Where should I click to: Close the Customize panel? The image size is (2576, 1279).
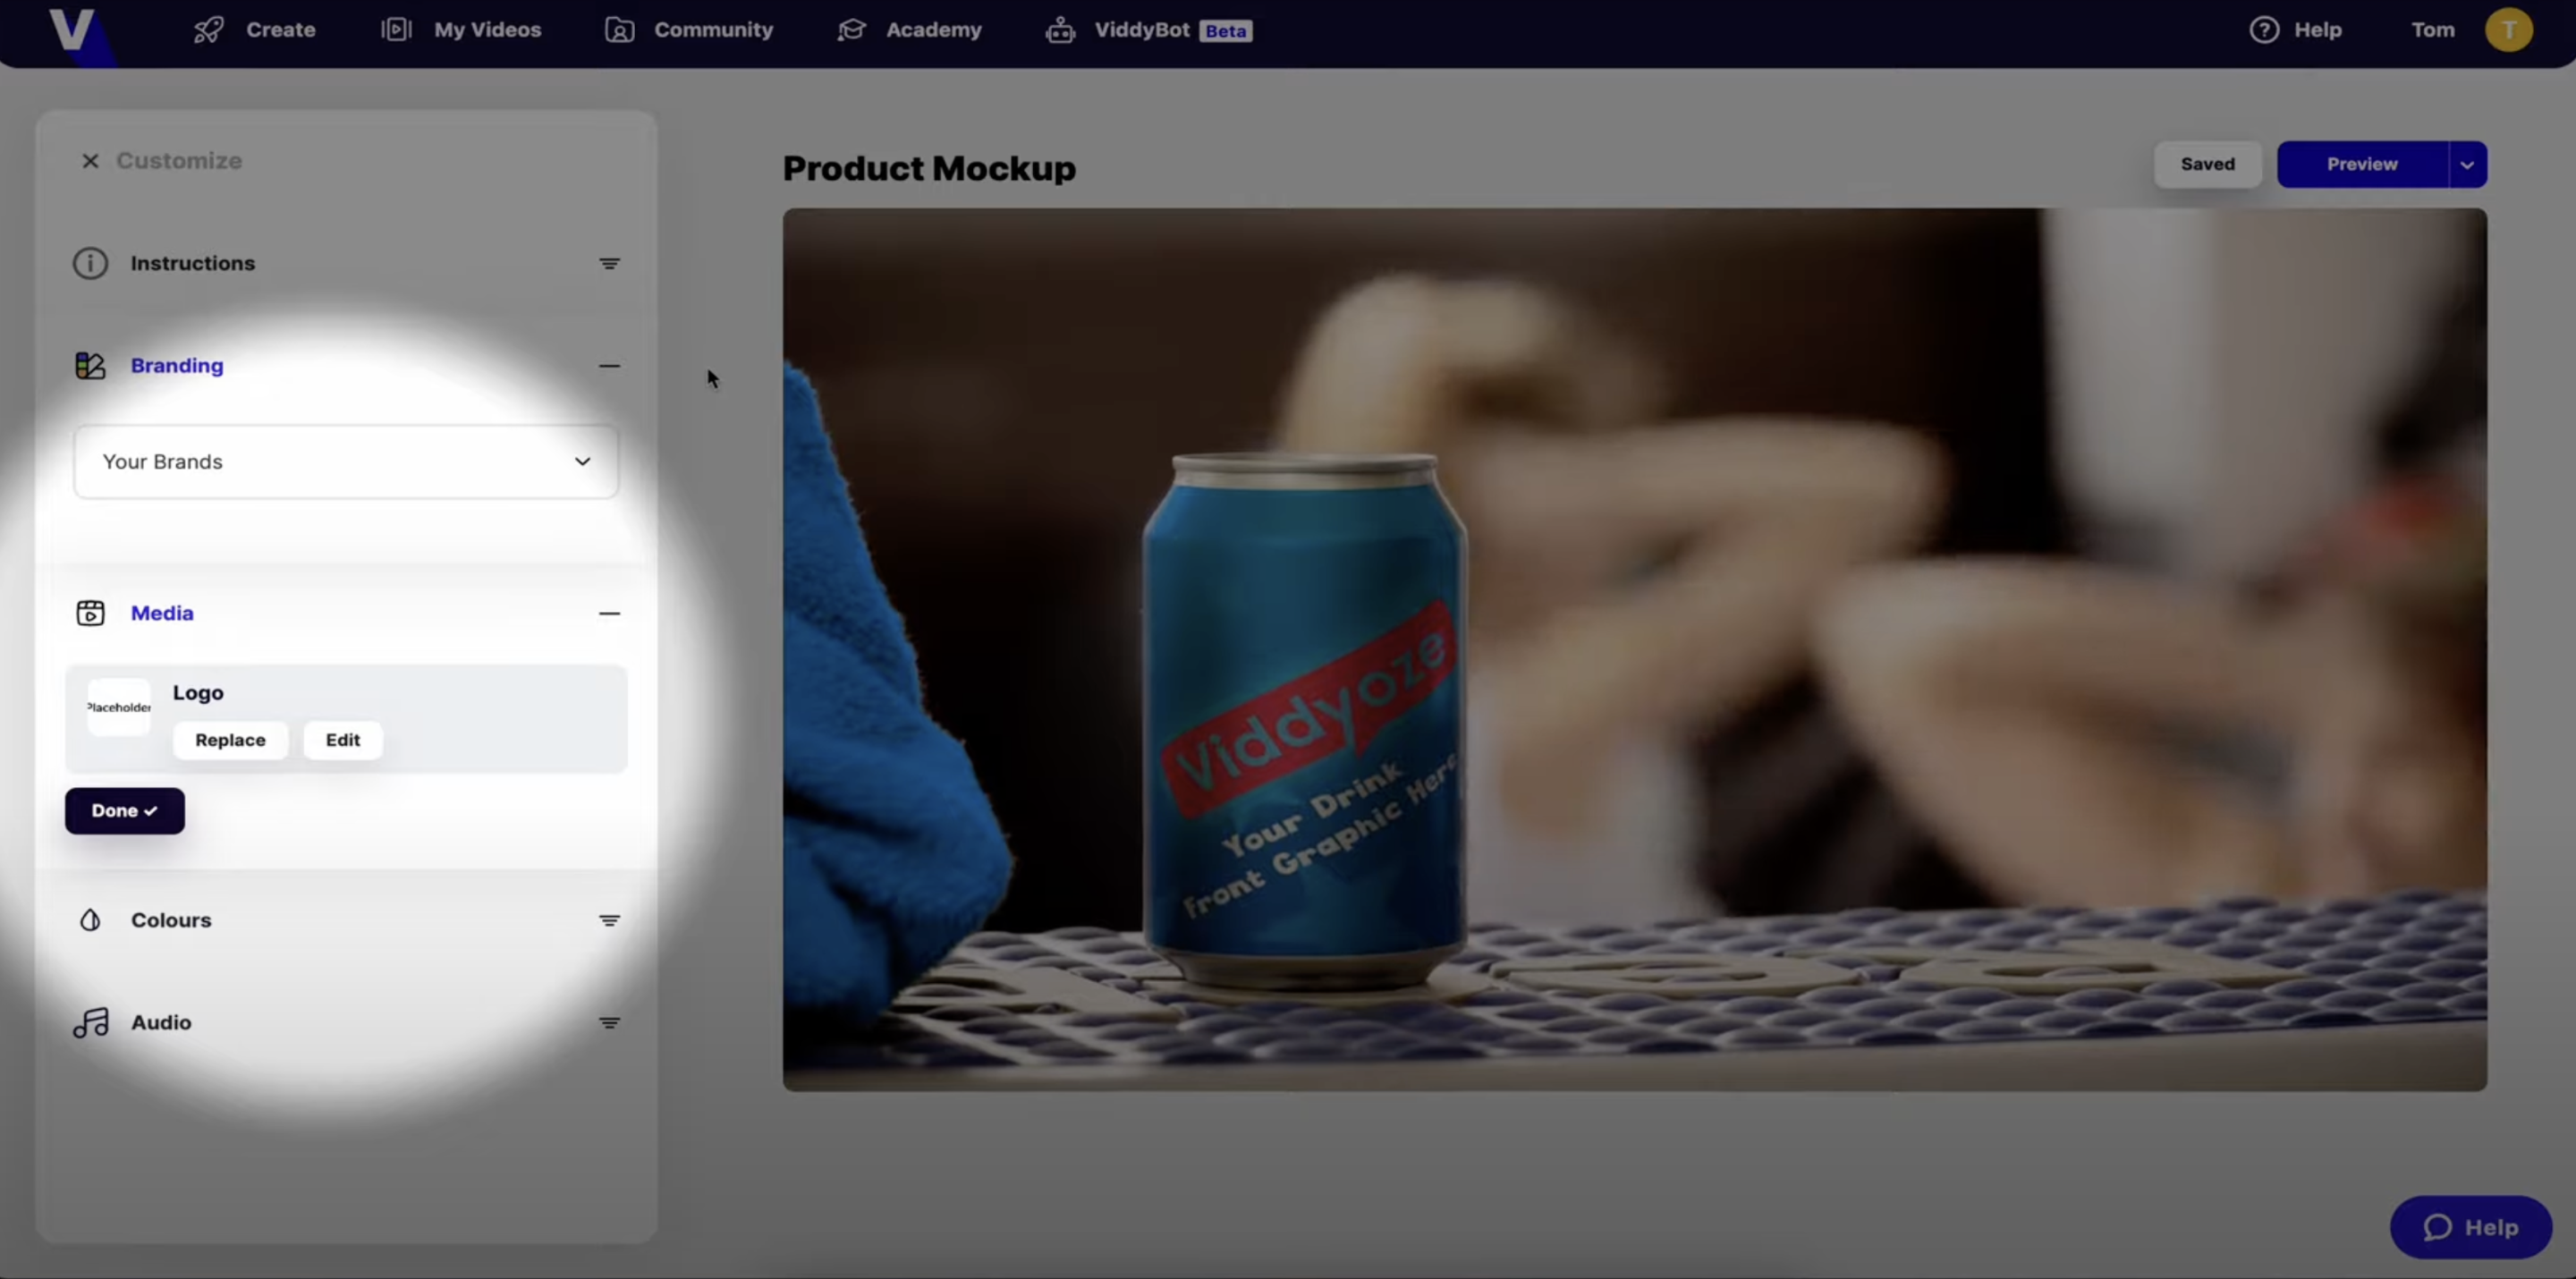coord(90,161)
